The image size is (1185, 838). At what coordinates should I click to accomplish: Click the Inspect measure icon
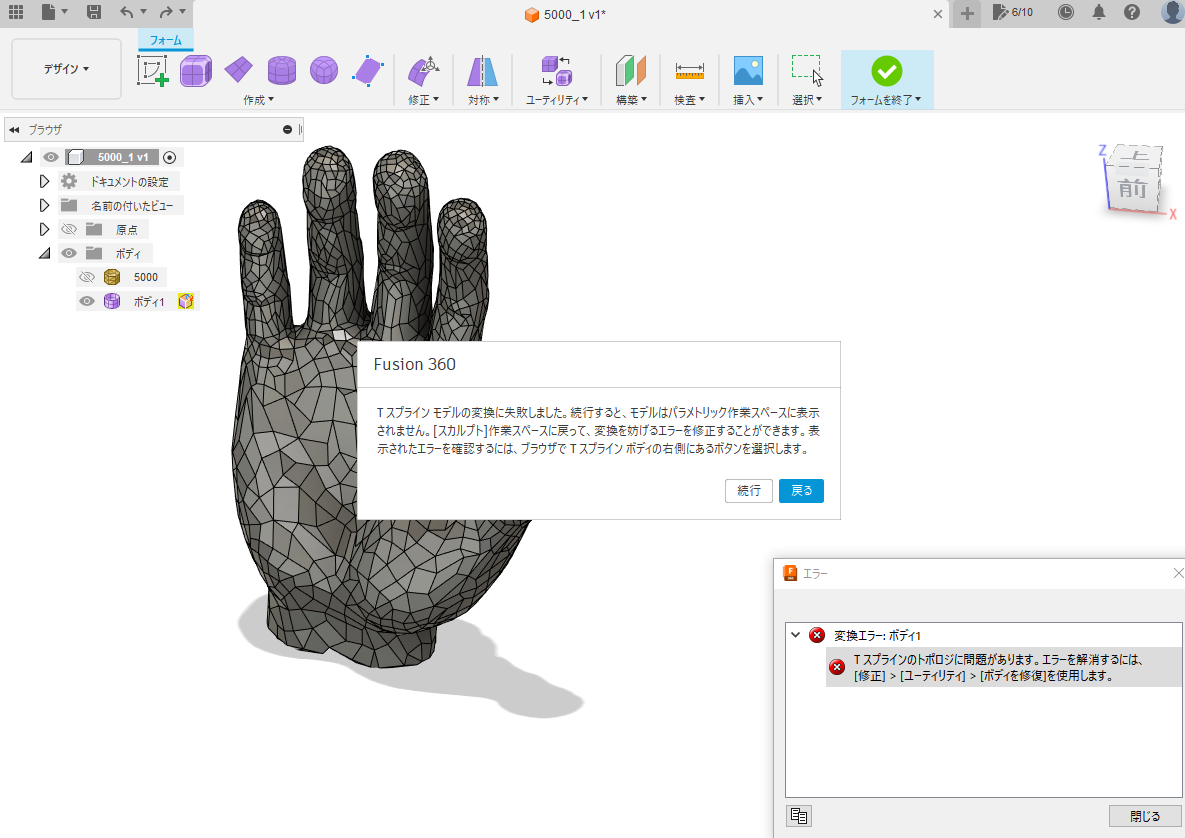[689, 70]
